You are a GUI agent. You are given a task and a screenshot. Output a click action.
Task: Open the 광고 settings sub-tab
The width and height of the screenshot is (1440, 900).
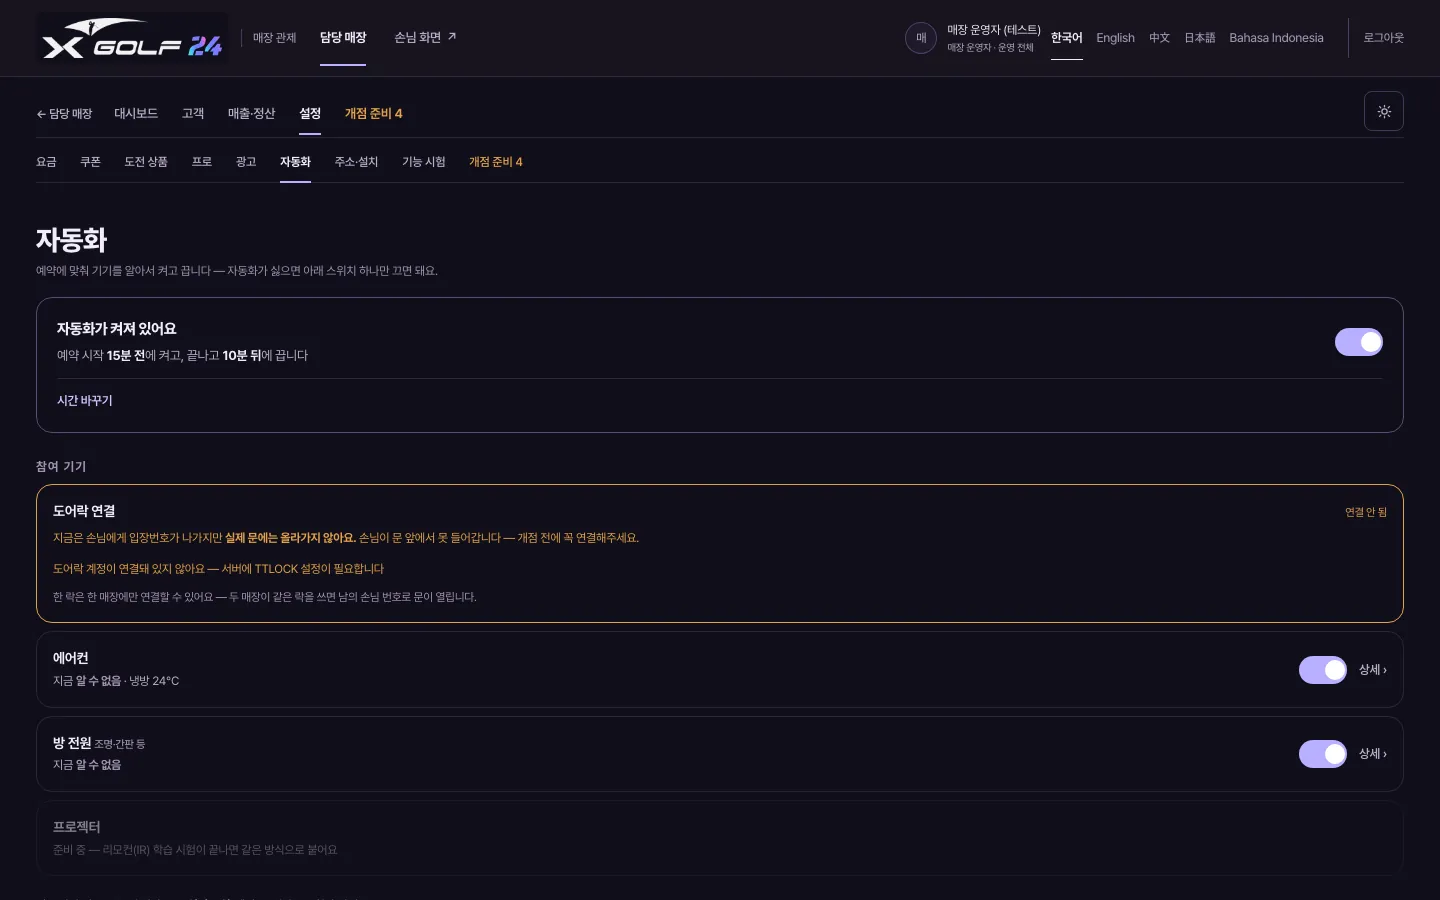246,162
